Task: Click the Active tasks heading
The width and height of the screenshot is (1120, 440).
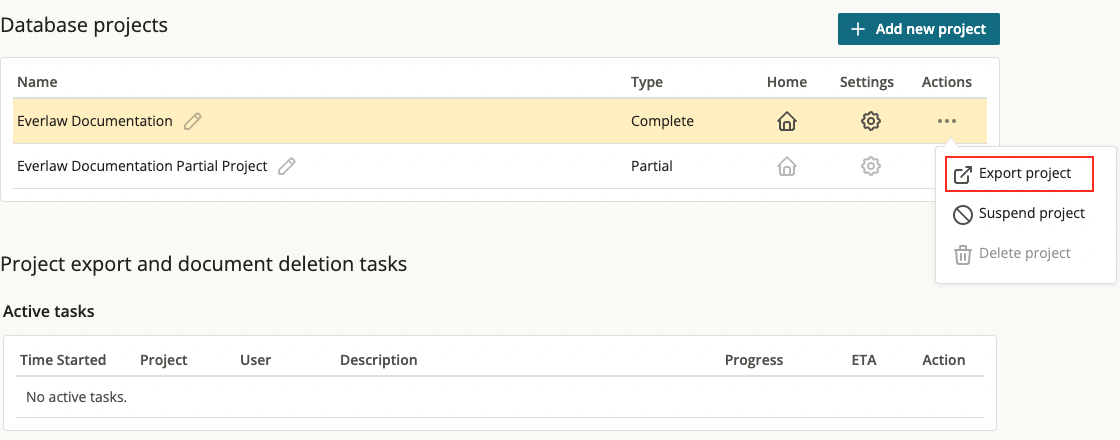Action: (x=49, y=311)
